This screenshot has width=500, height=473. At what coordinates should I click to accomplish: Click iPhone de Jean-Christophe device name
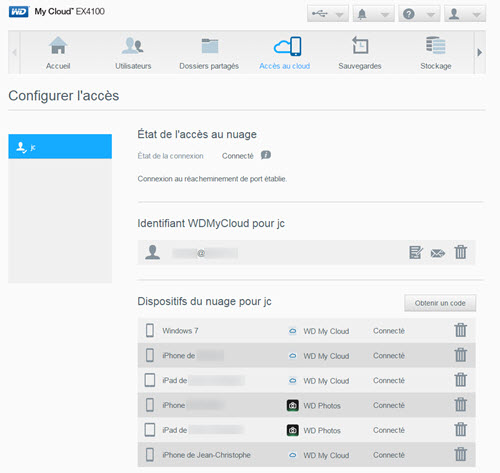coord(206,455)
